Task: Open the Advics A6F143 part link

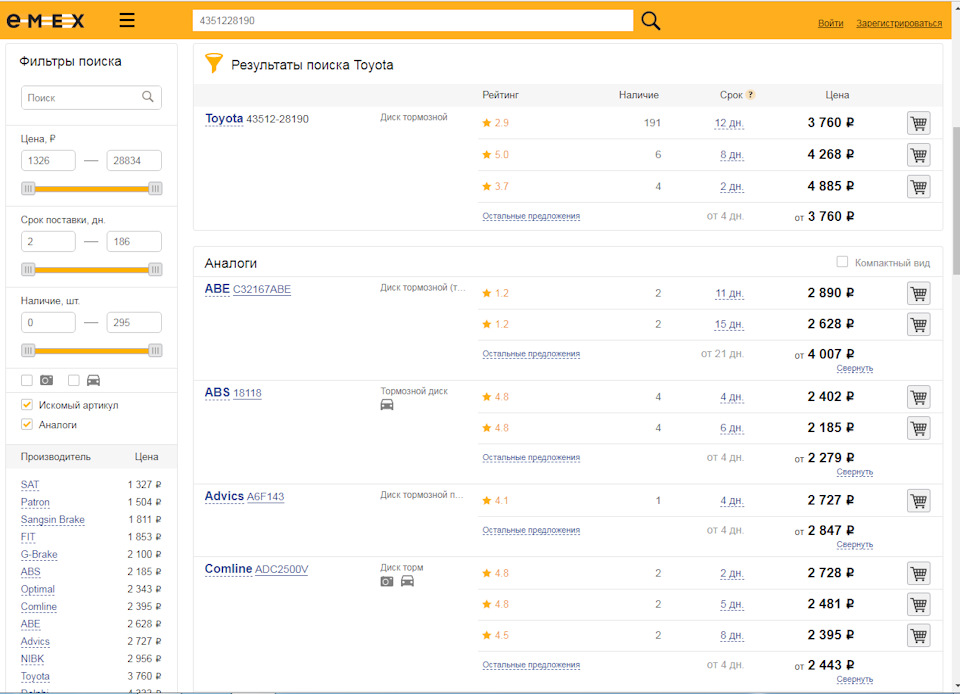Action: (x=265, y=496)
